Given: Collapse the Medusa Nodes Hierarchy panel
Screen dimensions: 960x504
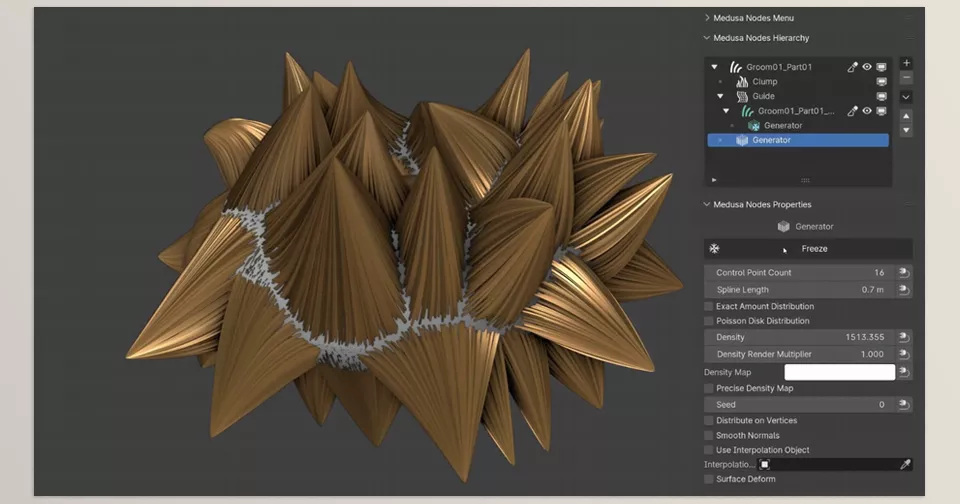Looking at the screenshot, I should [760, 38].
